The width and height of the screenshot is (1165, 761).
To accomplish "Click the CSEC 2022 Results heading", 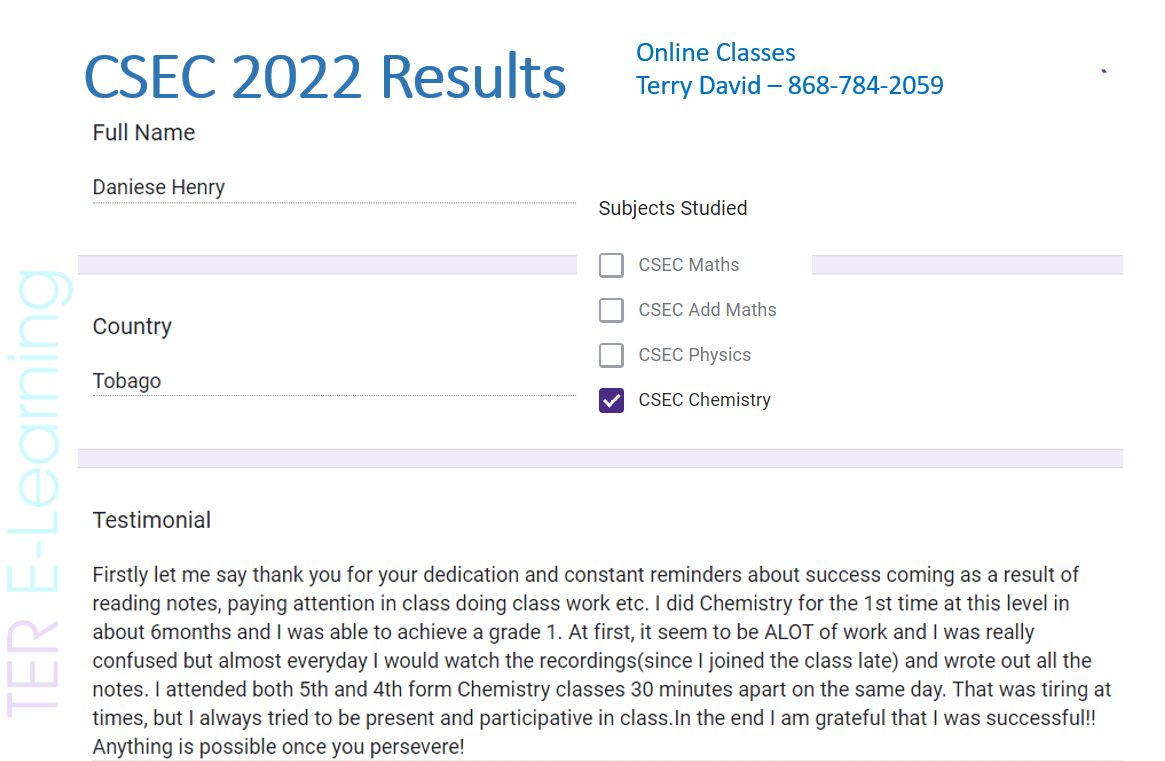I will tap(325, 77).
